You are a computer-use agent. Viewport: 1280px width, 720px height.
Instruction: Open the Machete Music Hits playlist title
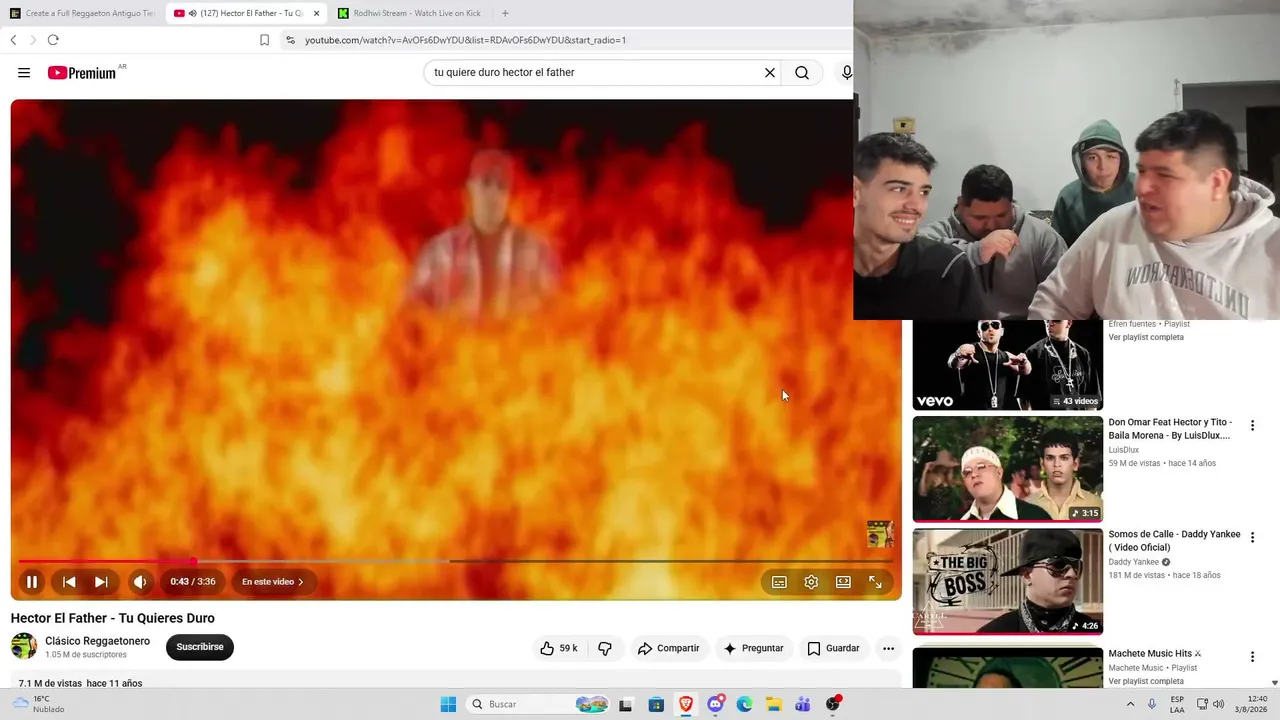click(x=1154, y=653)
